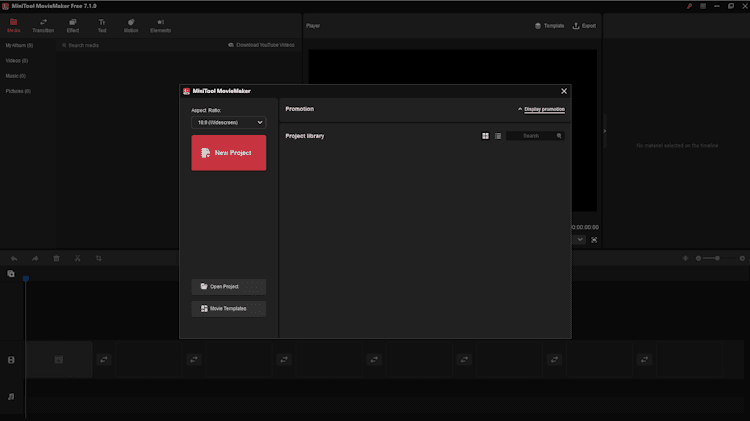Open the Aspect Ratio 16:9 dropdown
750x421 pixels.
coord(228,122)
